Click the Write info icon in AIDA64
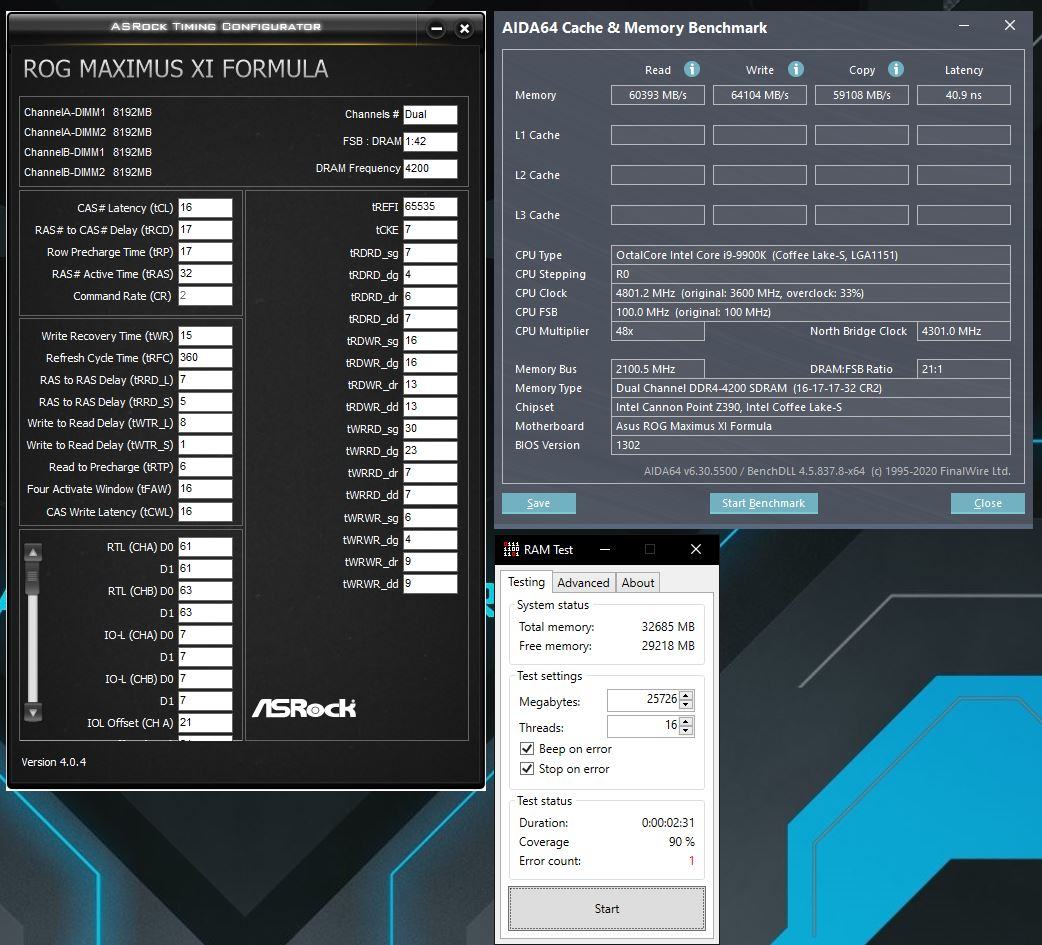Image resolution: width=1042 pixels, height=945 pixels. coord(795,69)
